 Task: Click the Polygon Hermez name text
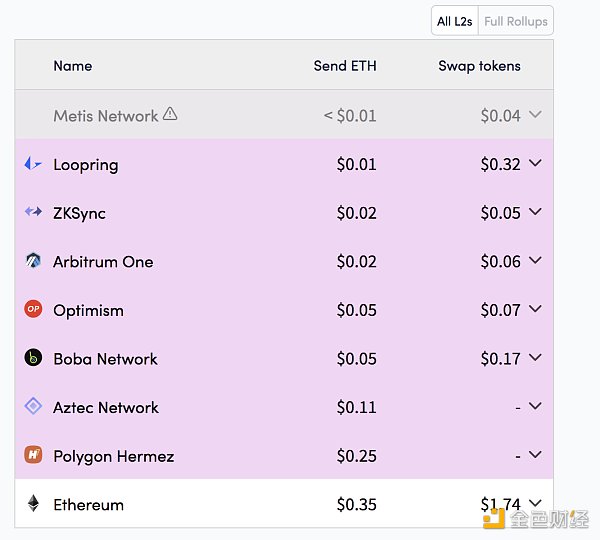[x=113, y=456]
